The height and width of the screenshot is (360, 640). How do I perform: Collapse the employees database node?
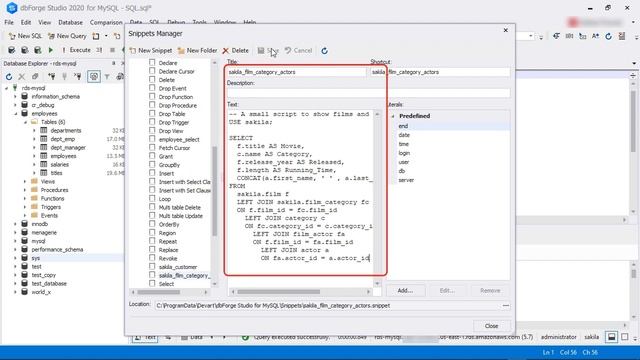pyautogui.click(x=16, y=113)
